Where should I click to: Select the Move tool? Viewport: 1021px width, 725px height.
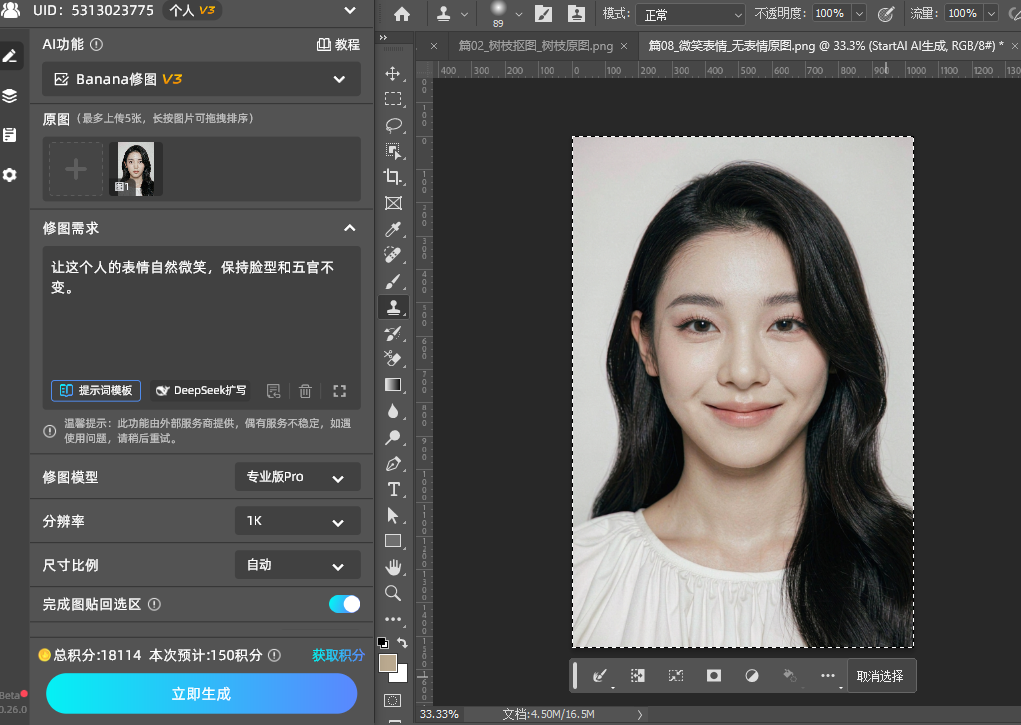click(x=393, y=73)
